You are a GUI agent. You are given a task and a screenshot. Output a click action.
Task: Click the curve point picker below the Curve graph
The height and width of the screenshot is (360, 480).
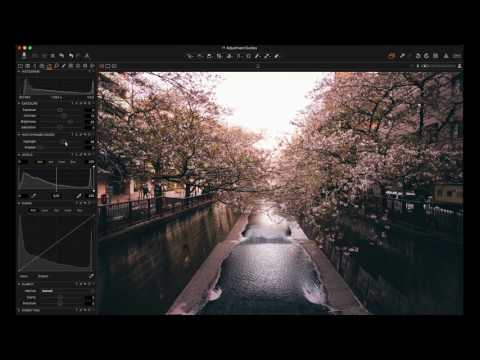[x=91, y=276]
